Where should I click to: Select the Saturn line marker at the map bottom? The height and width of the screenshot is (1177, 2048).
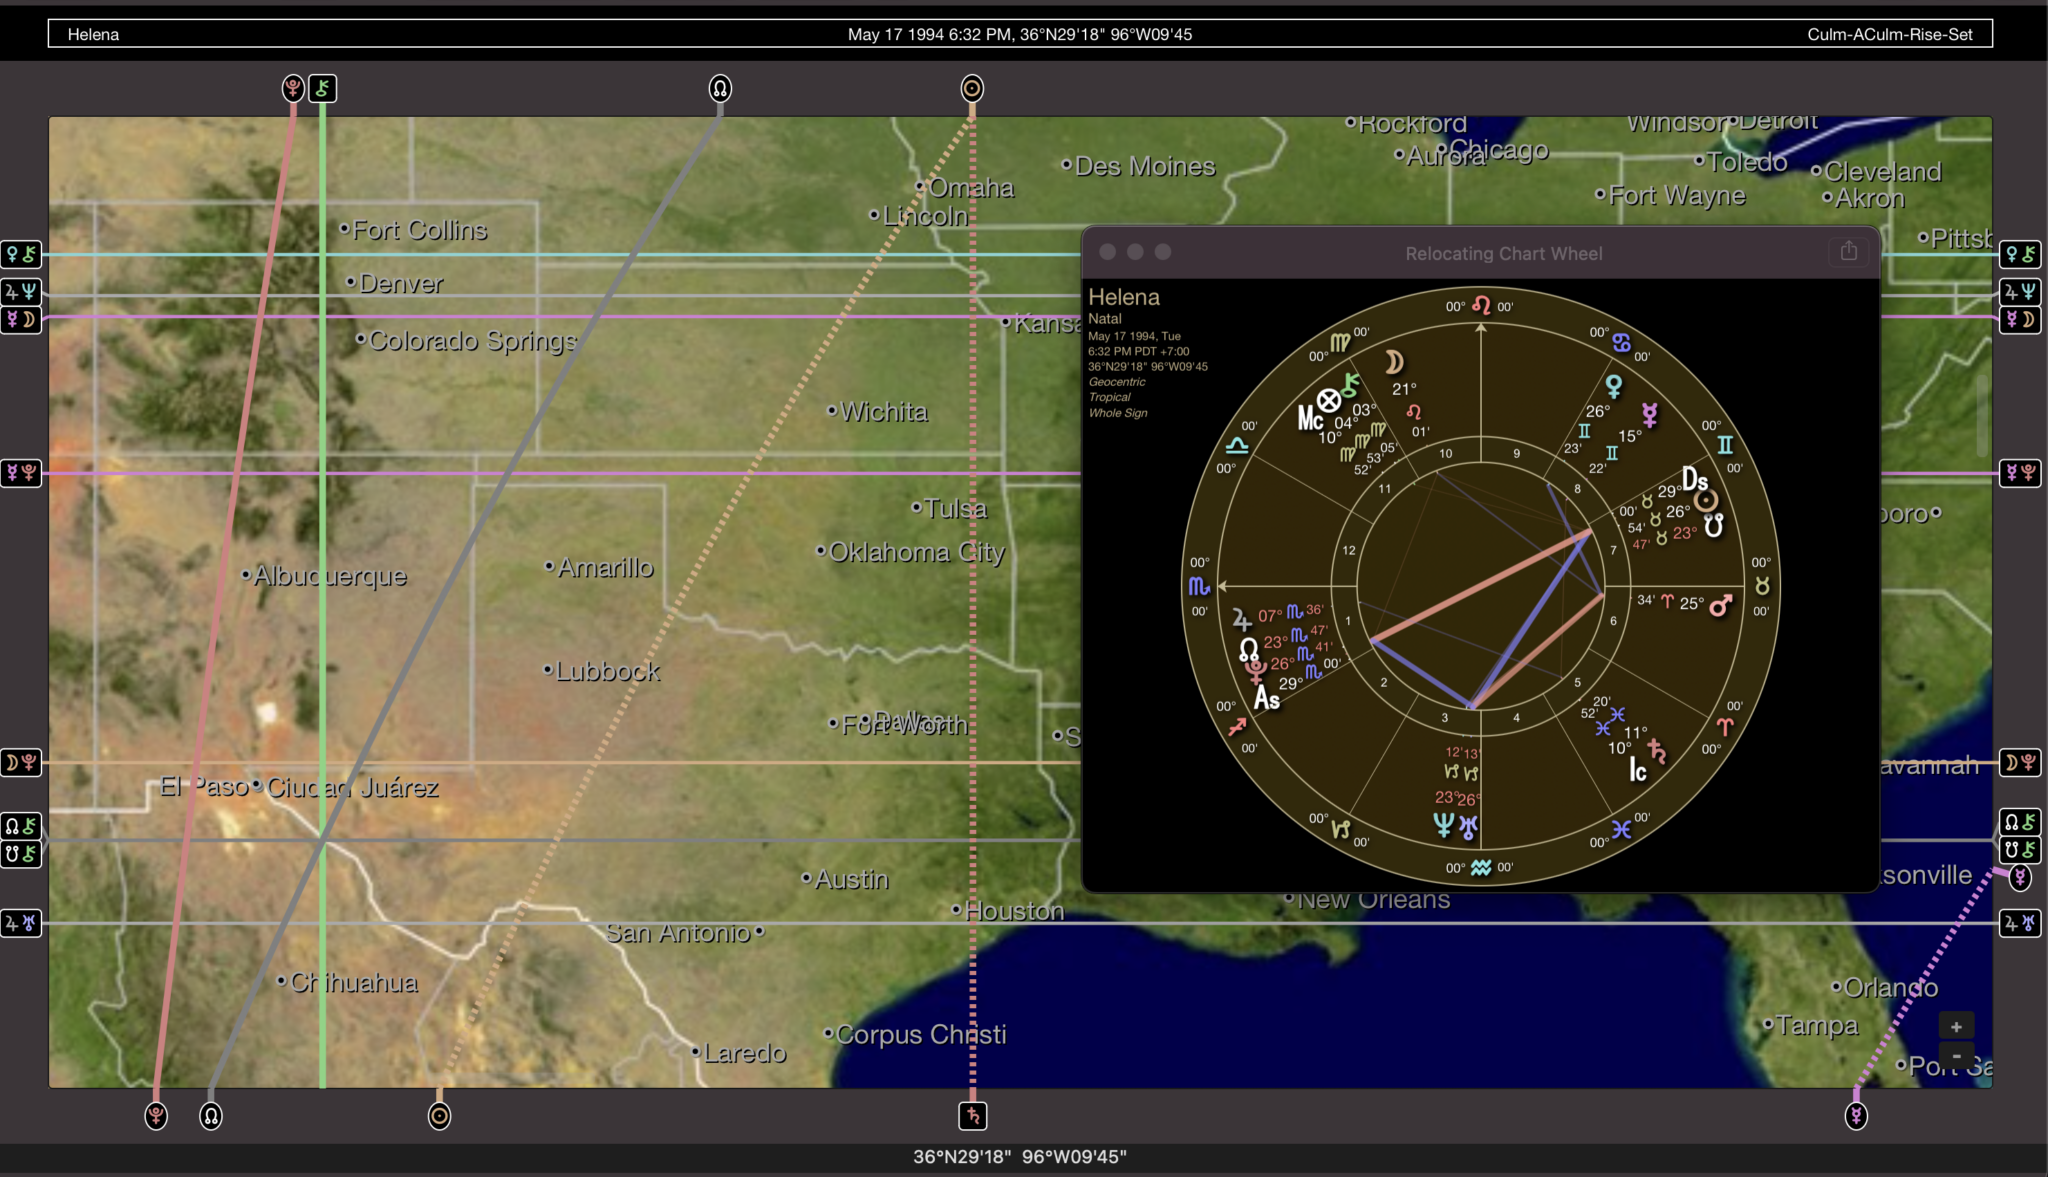pyautogui.click(x=971, y=1117)
